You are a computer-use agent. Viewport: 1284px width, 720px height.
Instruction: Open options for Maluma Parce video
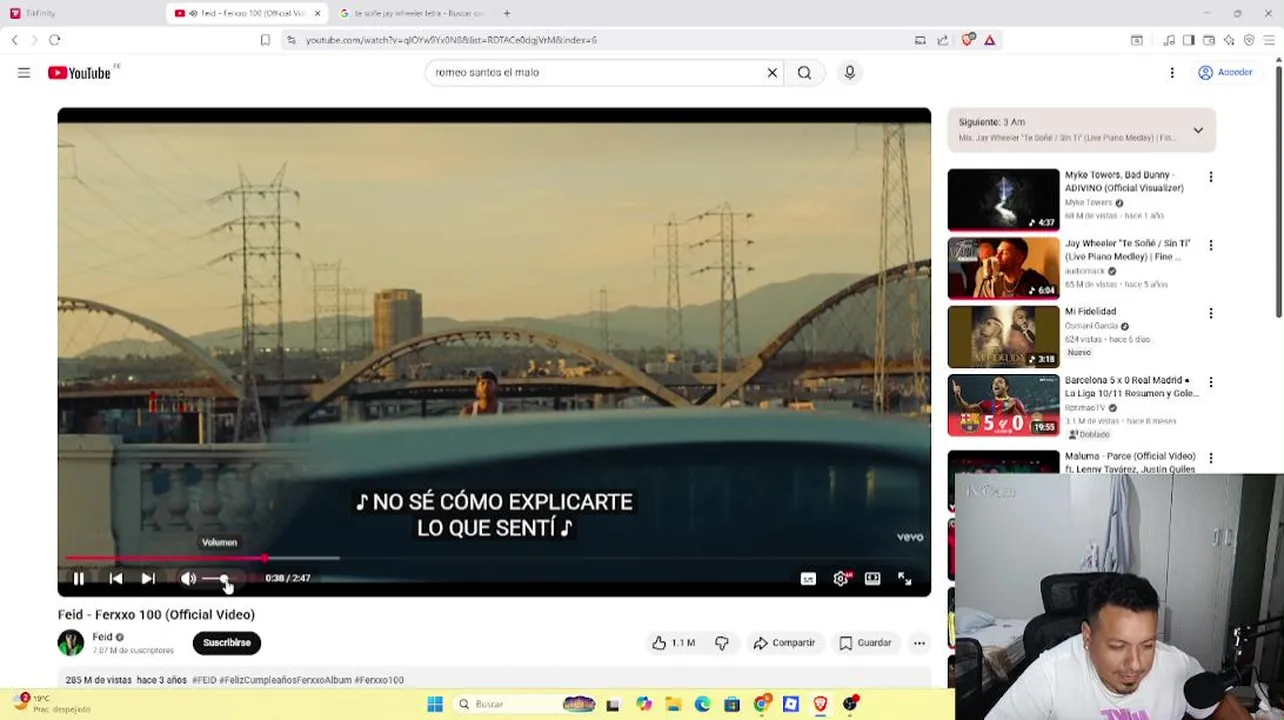1211,458
